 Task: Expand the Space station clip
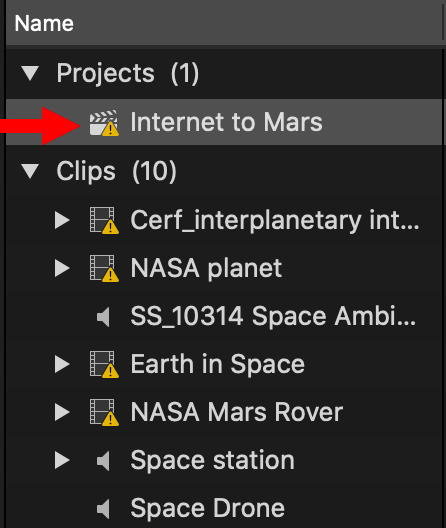point(62,460)
